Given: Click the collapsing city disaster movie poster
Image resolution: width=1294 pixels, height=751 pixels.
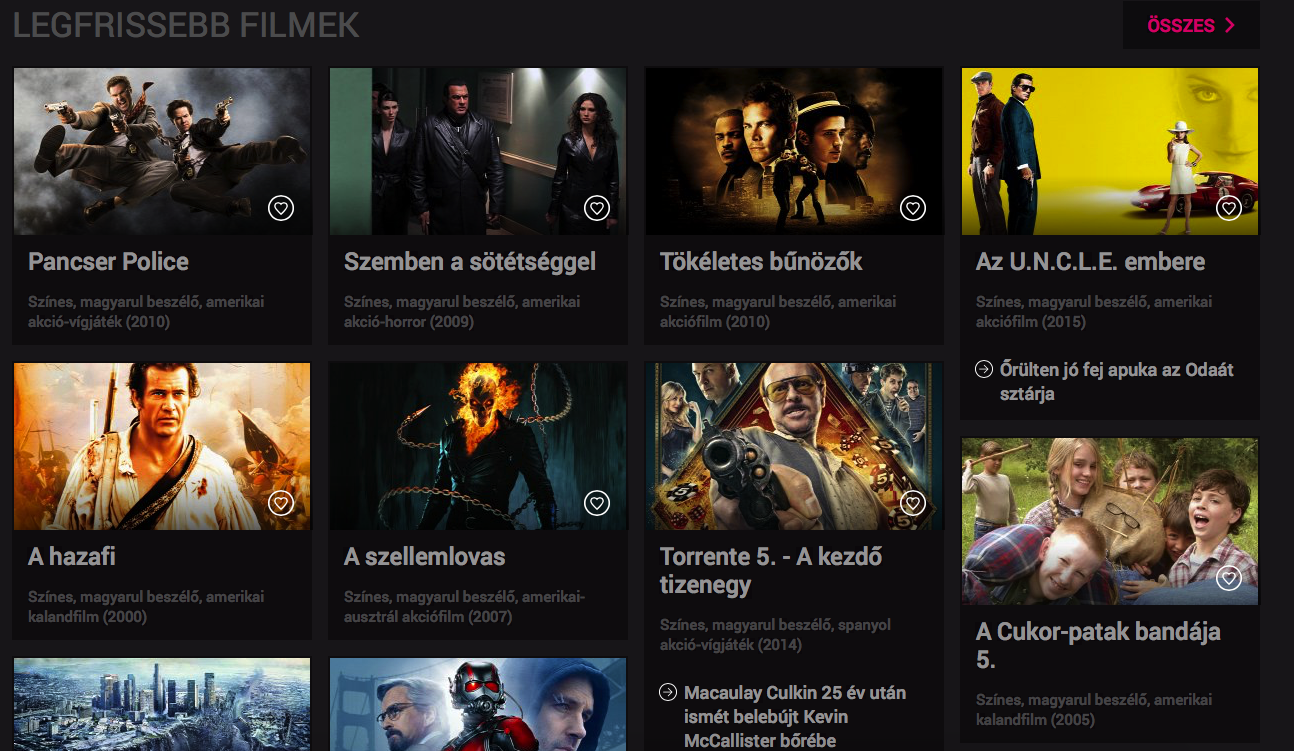Looking at the screenshot, I should [x=162, y=704].
